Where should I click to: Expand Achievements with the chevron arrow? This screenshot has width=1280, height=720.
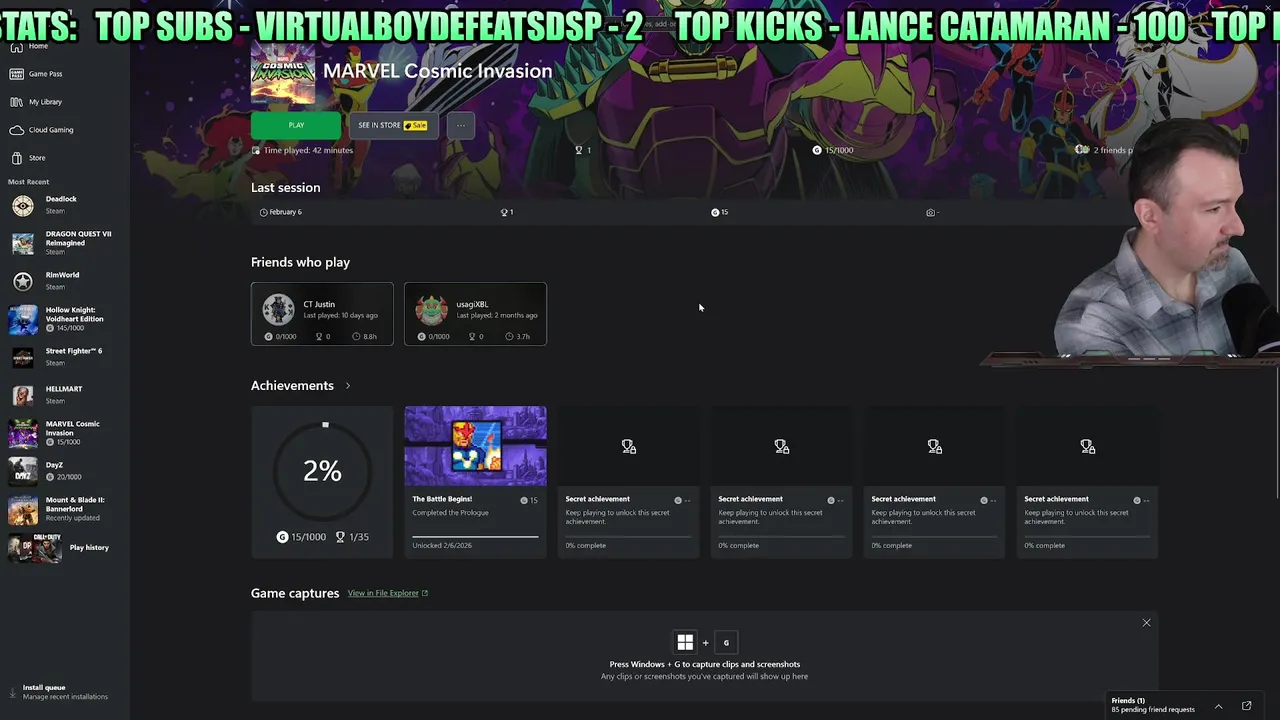pyautogui.click(x=348, y=386)
